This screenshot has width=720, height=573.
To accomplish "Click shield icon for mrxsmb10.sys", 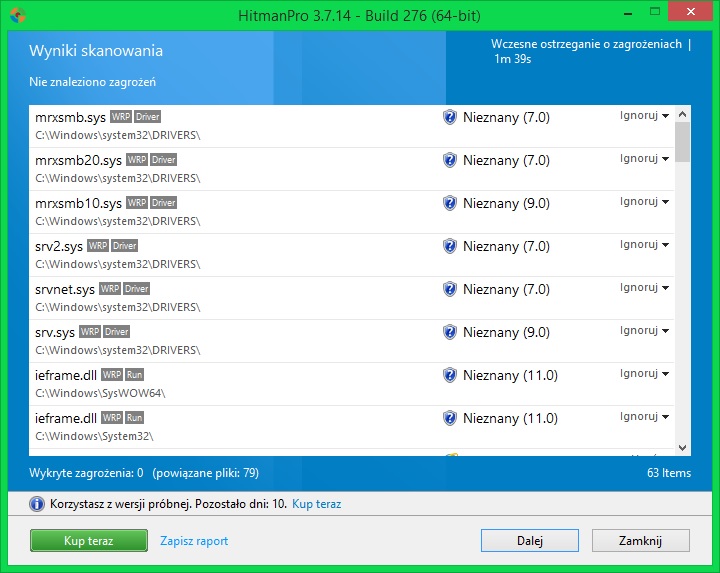I will point(450,203).
